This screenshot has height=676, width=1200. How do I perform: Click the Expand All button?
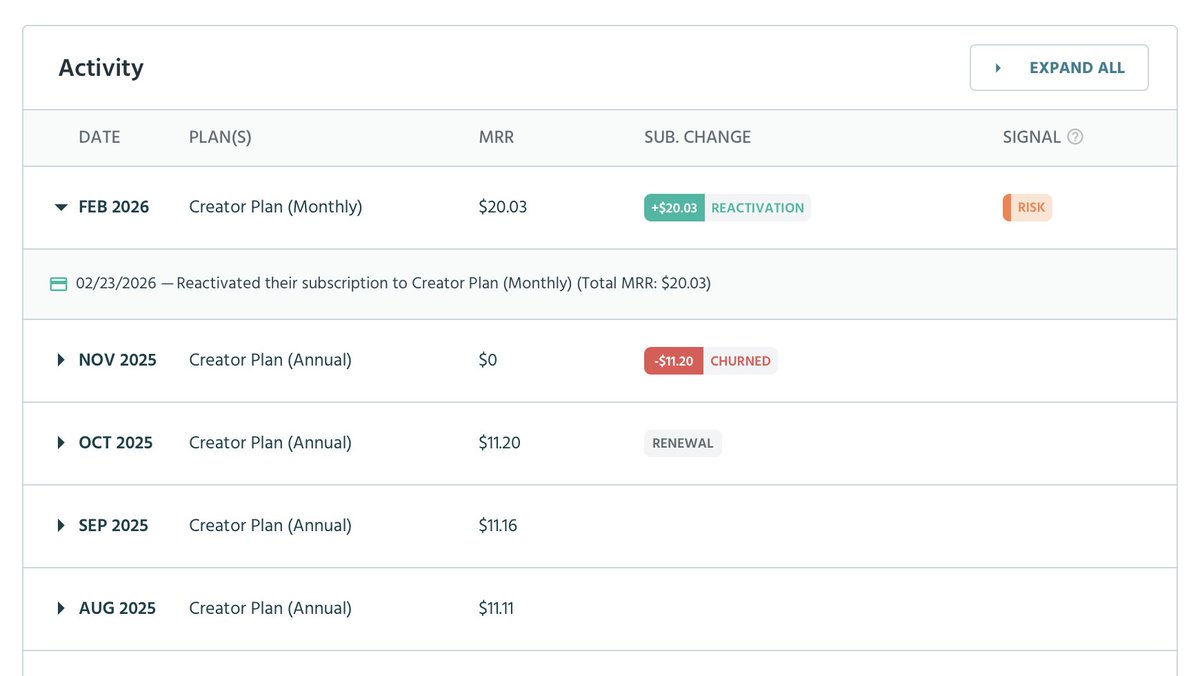[1059, 68]
